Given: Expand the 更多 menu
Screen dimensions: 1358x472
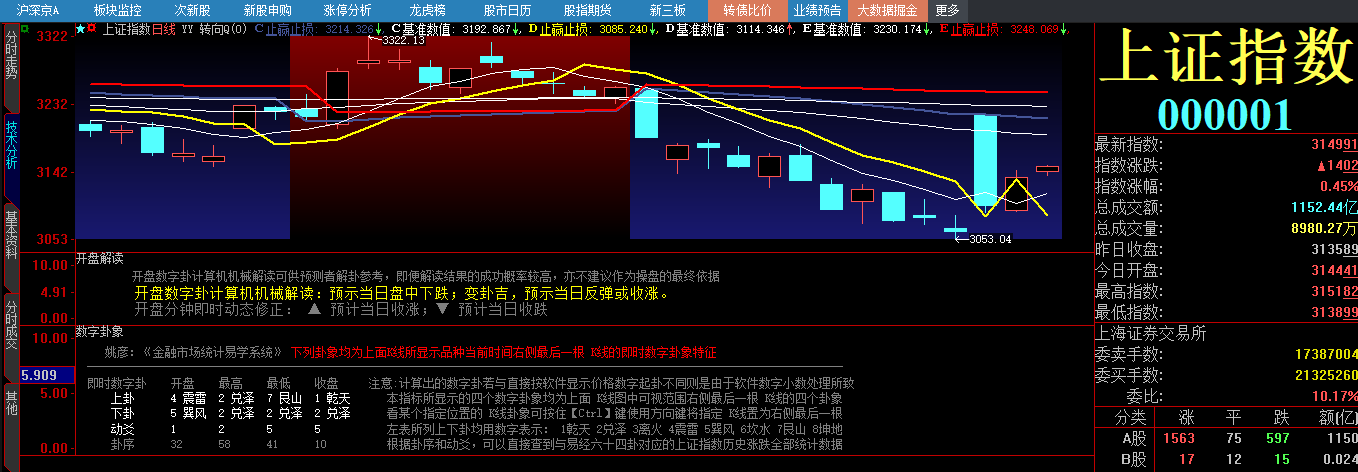Looking at the screenshot, I should coord(947,10).
